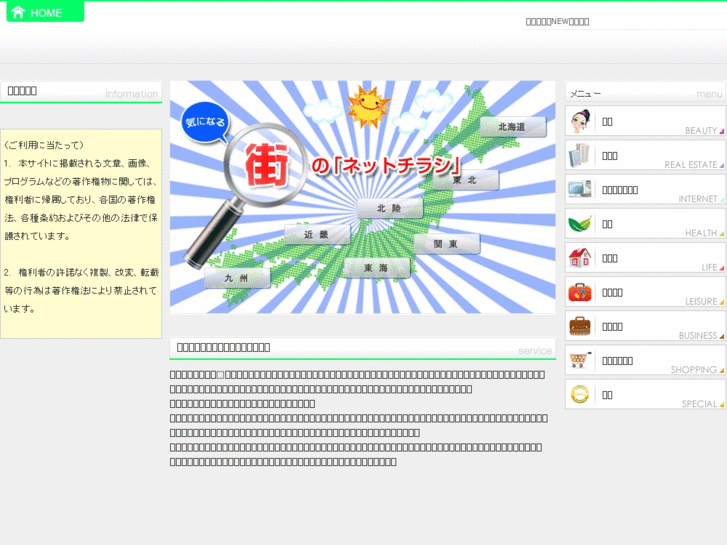The height and width of the screenshot is (545, 727).
Task: Click the smiling sun graphic
Action: click(368, 106)
